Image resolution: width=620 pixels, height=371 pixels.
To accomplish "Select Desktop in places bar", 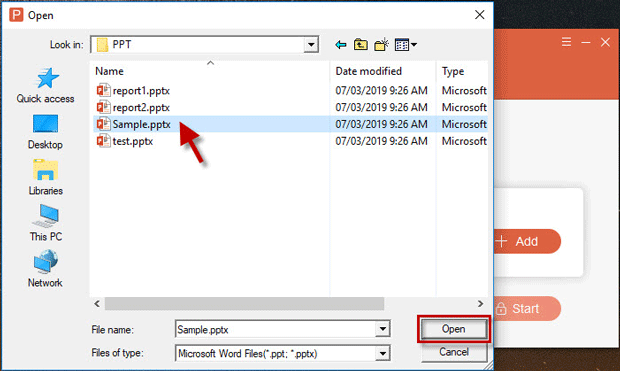I will [x=45, y=132].
